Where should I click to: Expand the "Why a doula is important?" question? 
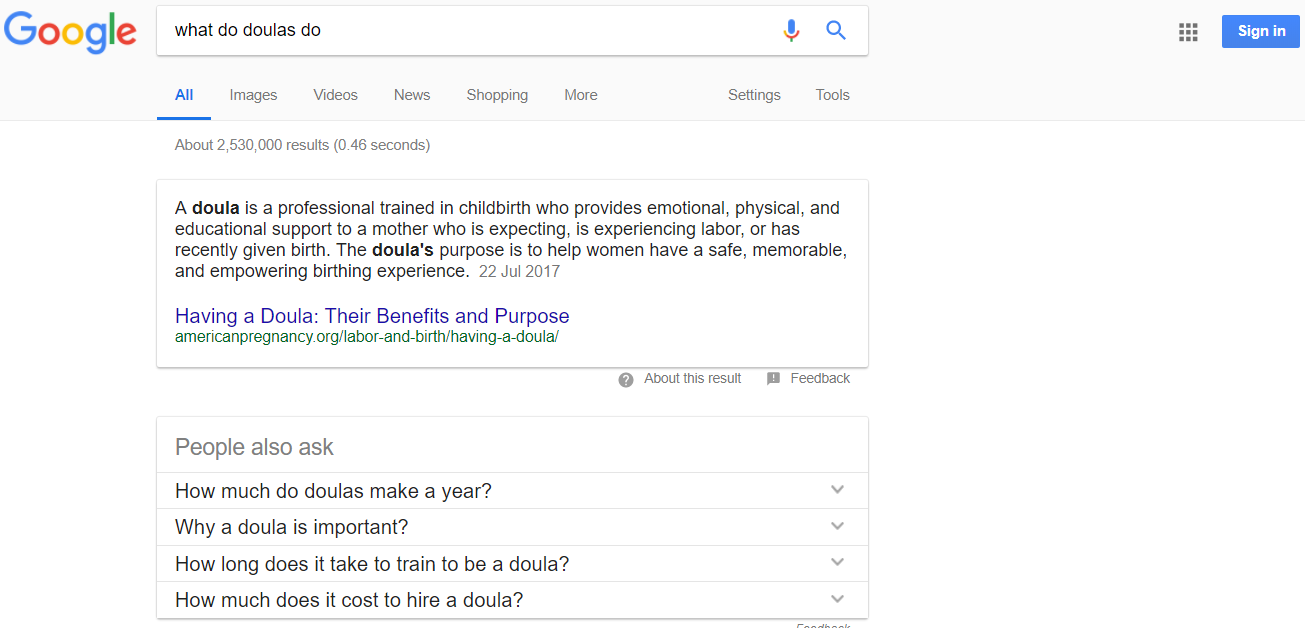837,526
